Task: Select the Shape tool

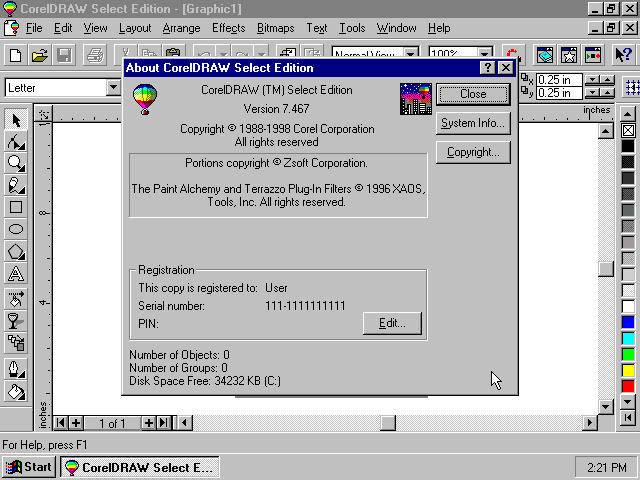Action: click(x=16, y=142)
